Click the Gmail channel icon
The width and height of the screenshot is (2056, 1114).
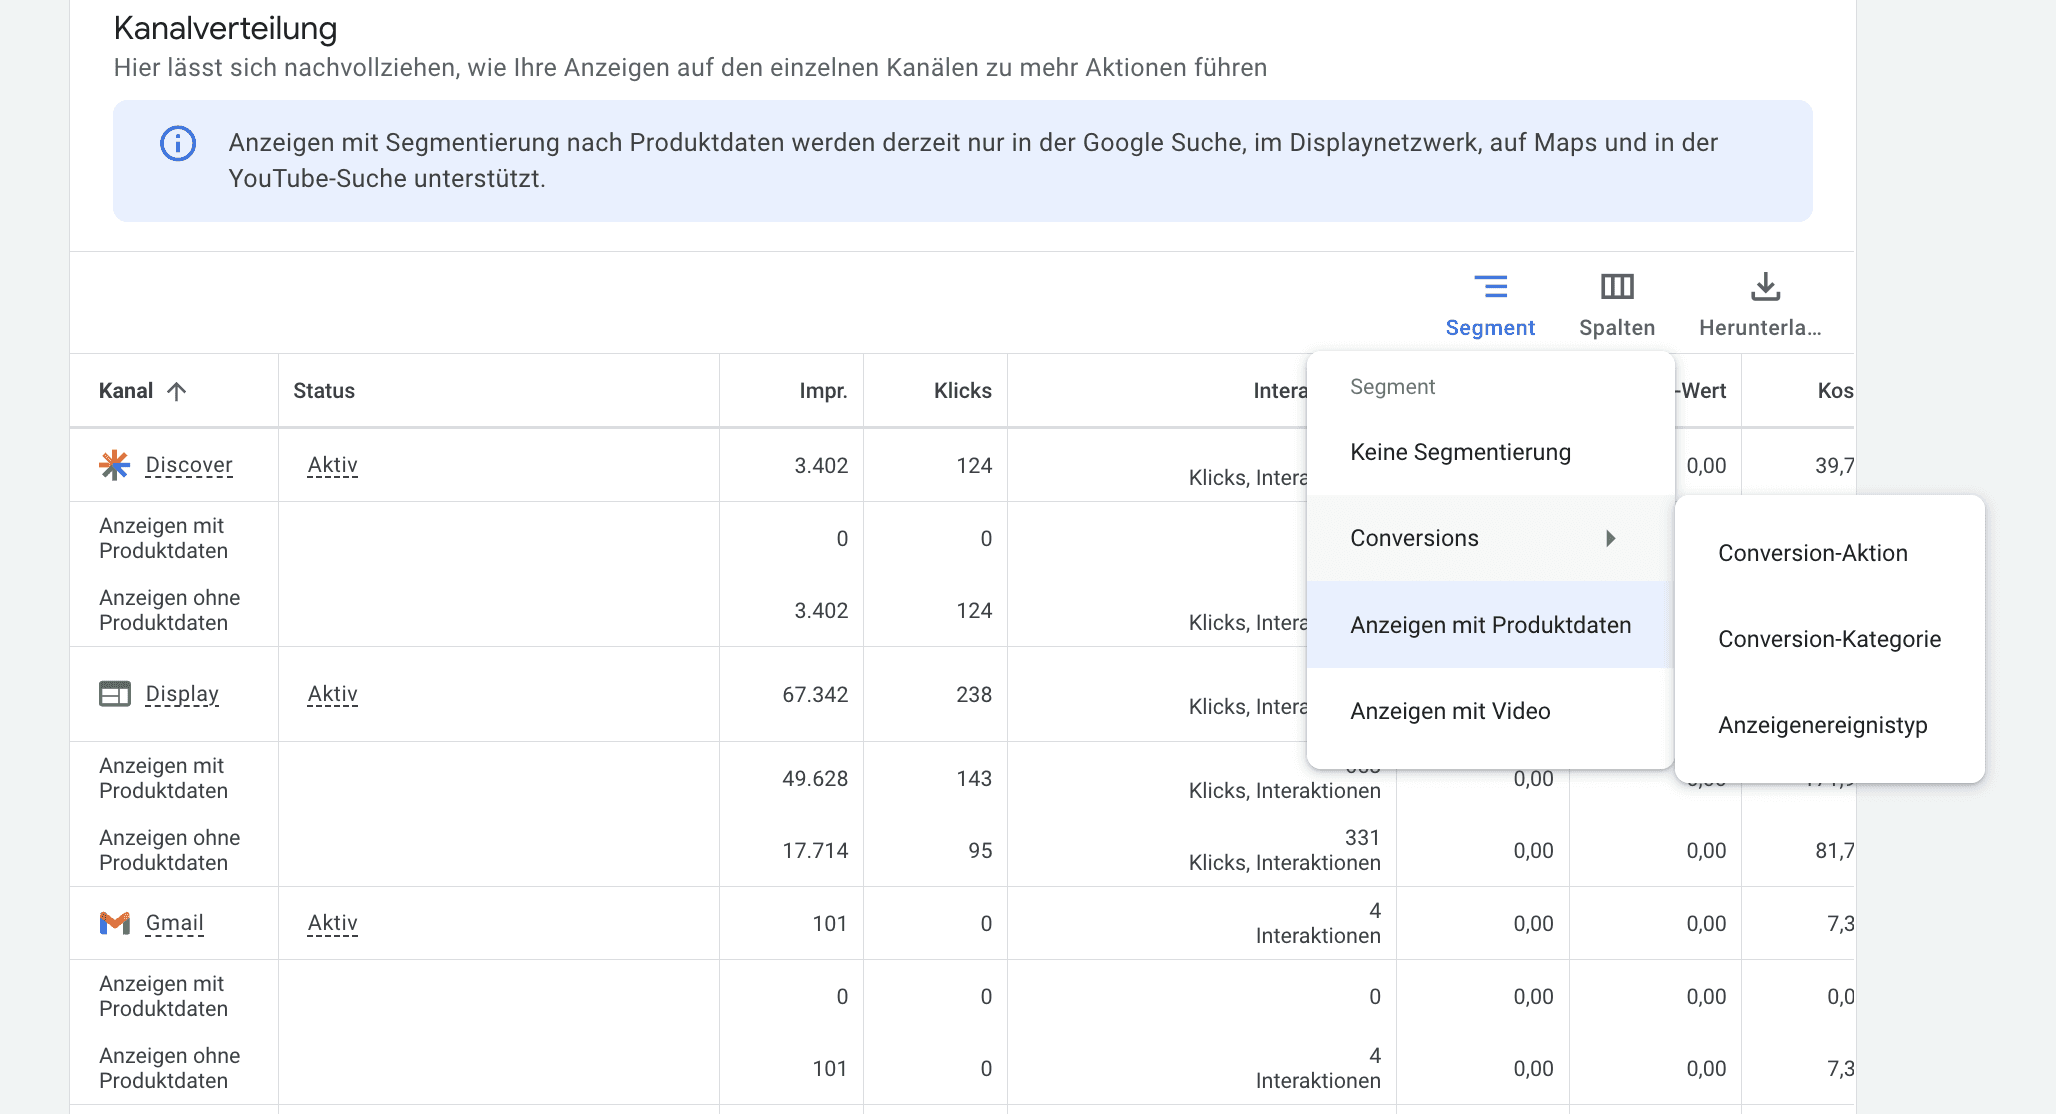click(113, 922)
